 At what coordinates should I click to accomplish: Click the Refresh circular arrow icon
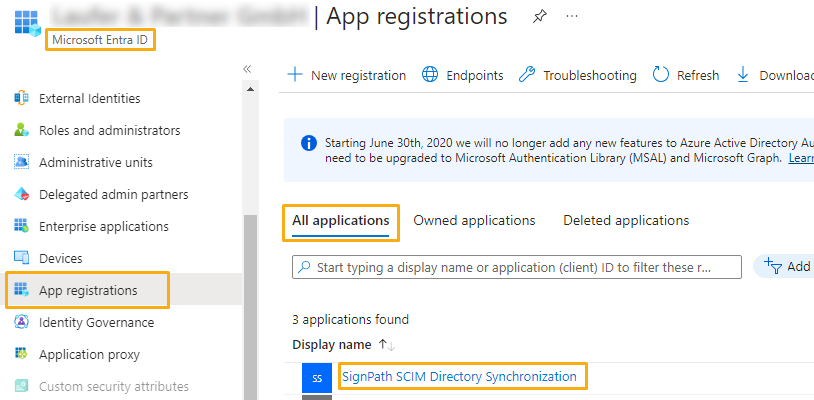tap(661, 75)
